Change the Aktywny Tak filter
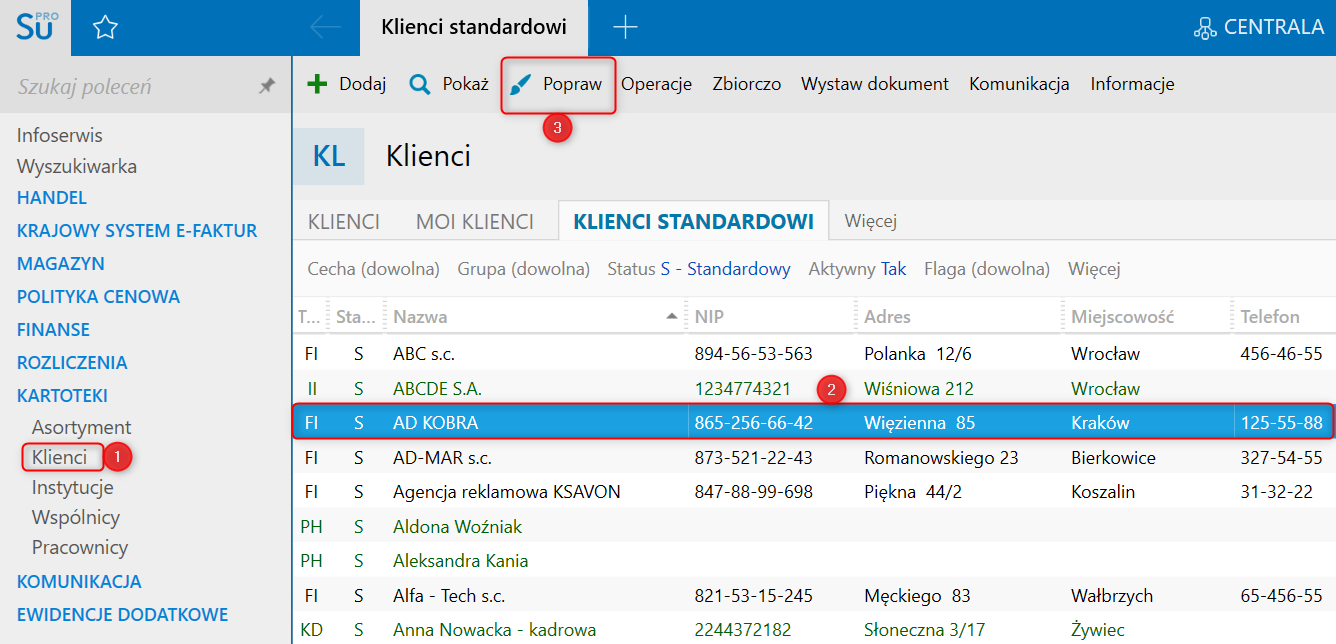Screen dimensions: 1336x644 (858, 268)
